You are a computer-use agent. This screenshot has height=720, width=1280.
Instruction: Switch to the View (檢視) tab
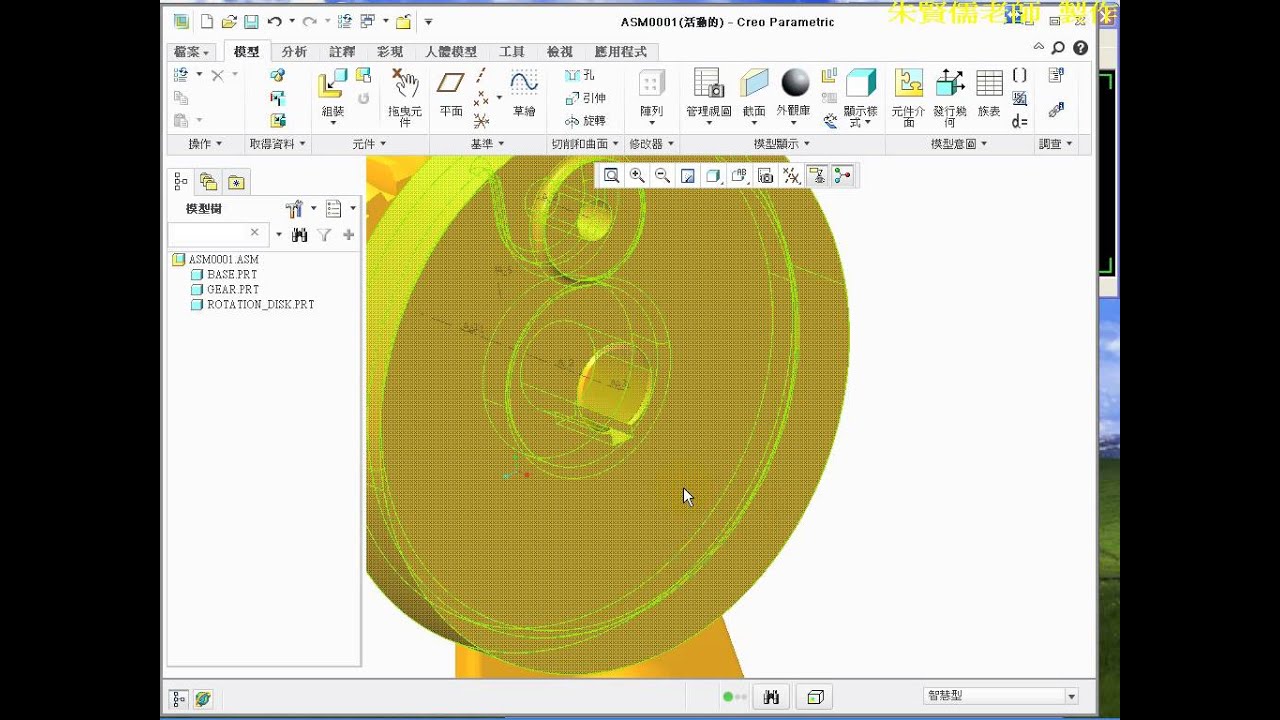coord(559,52)
